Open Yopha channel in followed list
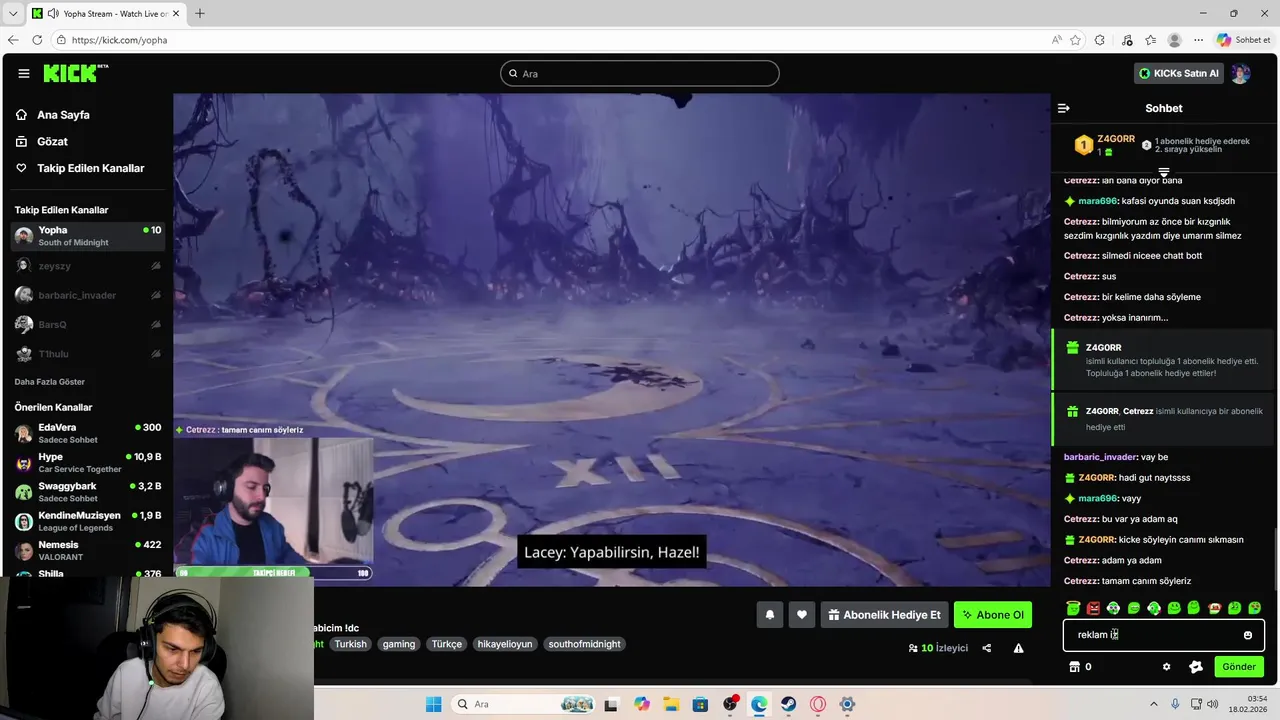 pos(88,236)
